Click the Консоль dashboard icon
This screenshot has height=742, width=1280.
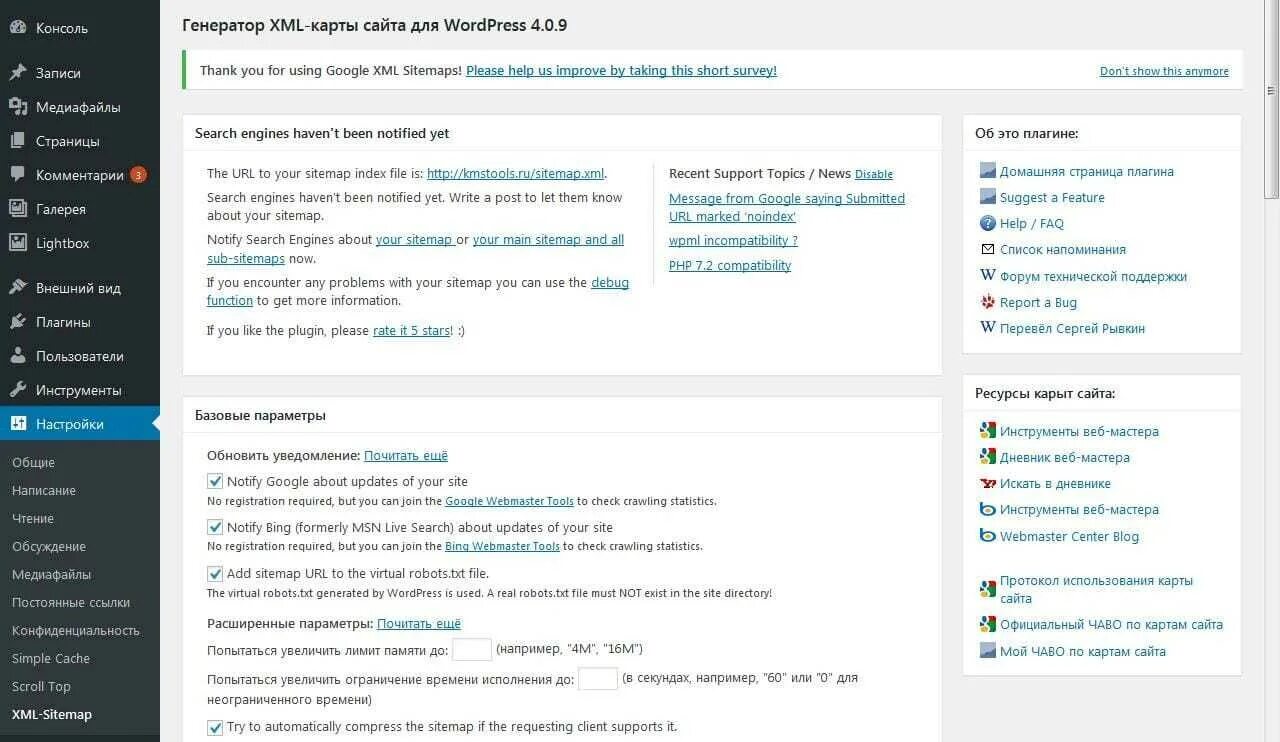tap(18, 28)
